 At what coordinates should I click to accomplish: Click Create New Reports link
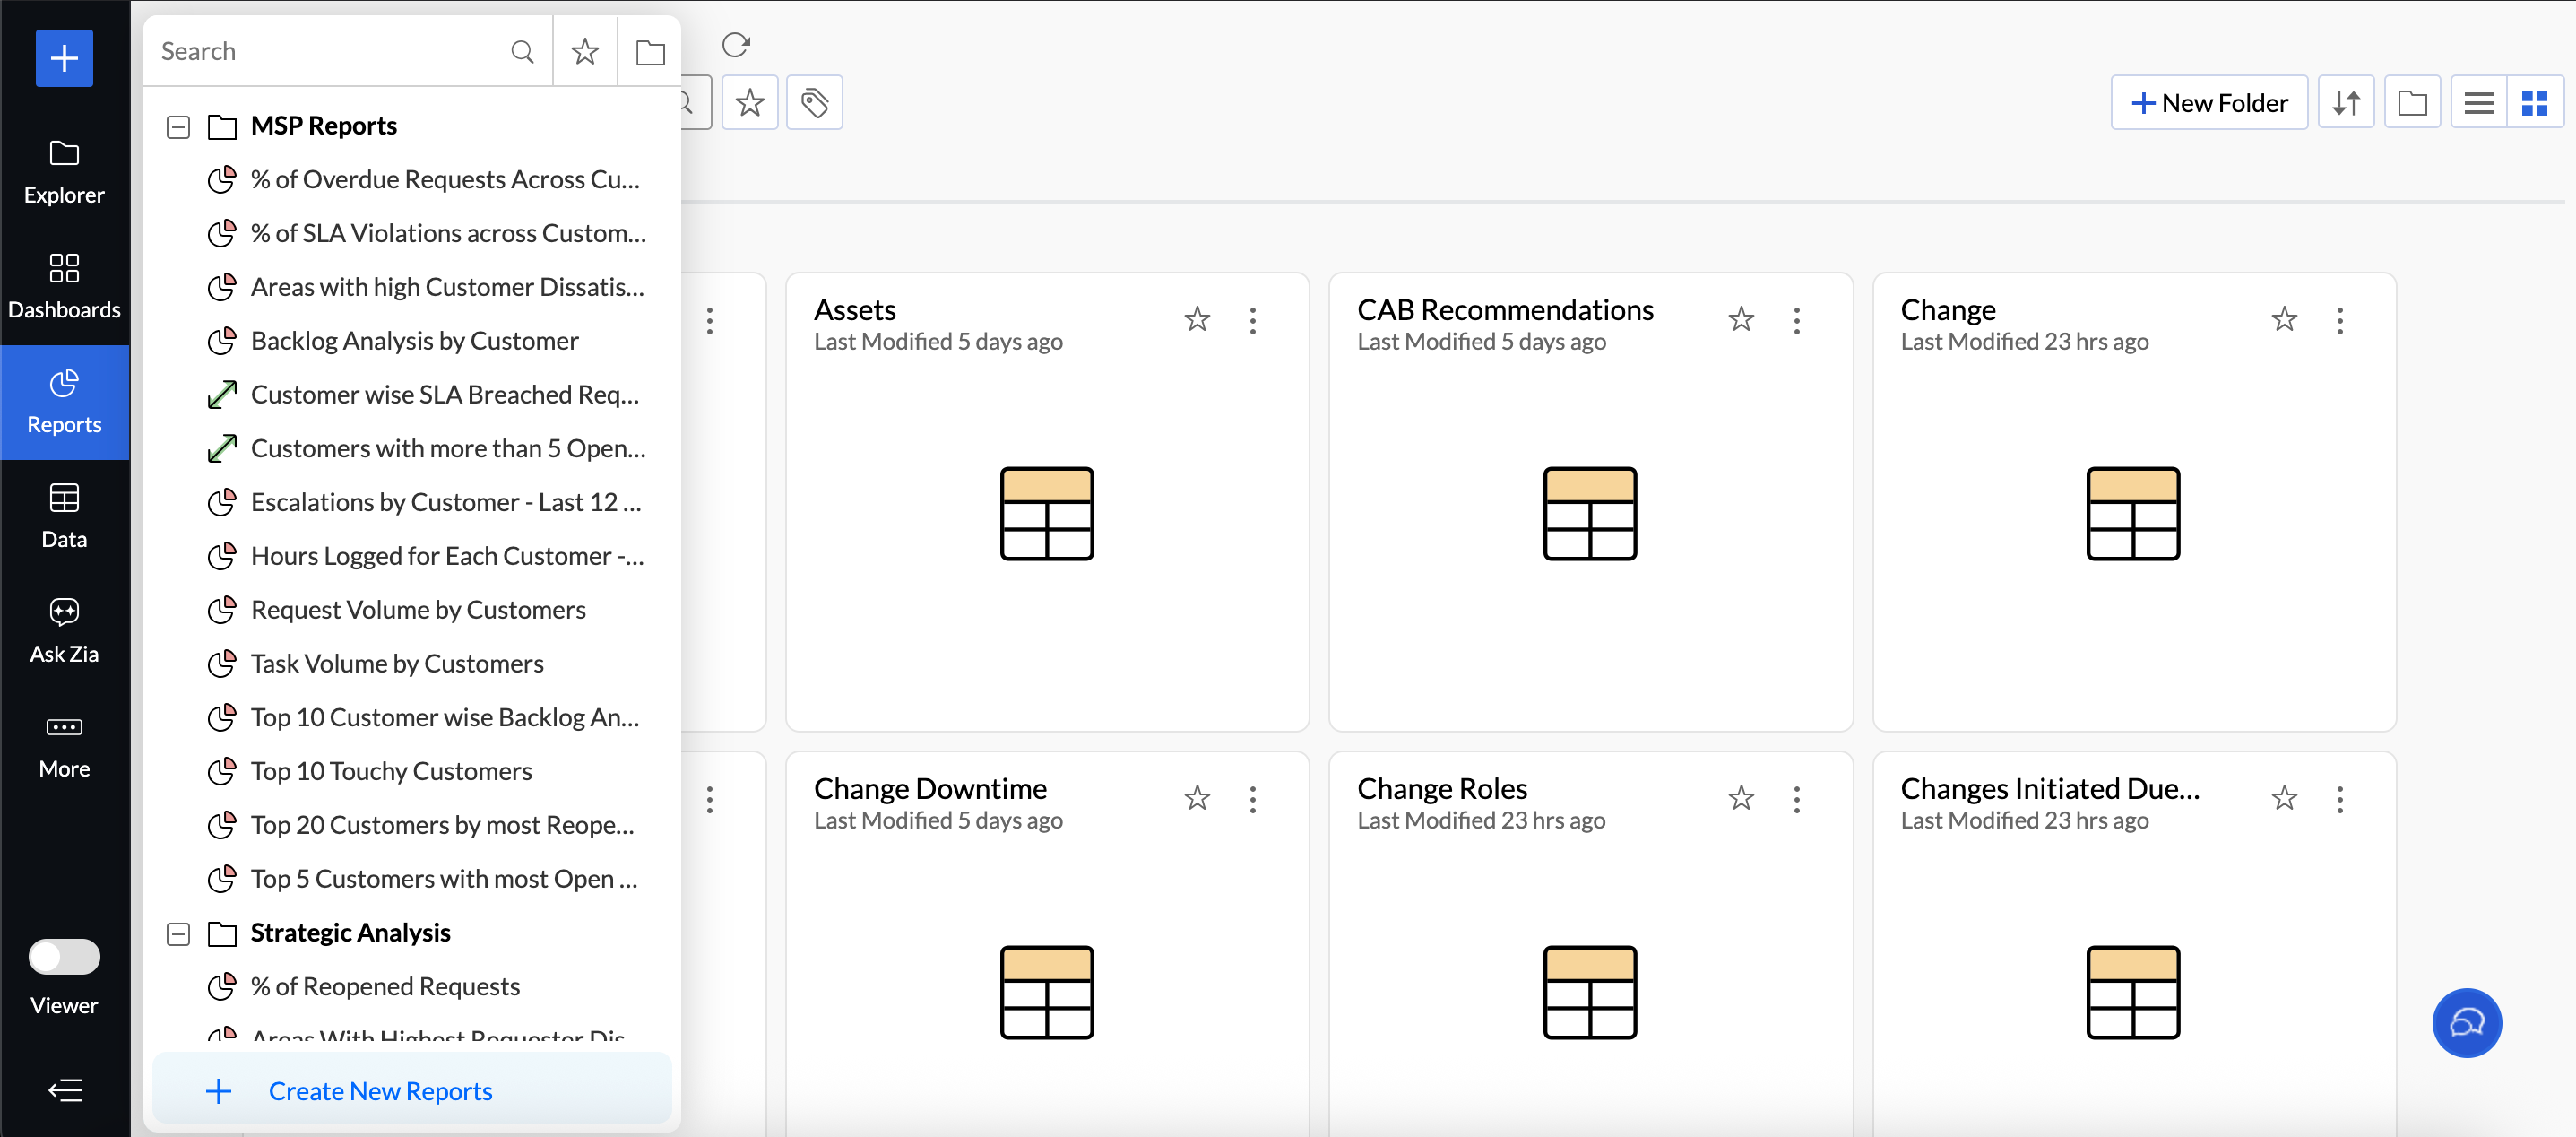(x=380, y=1090)
